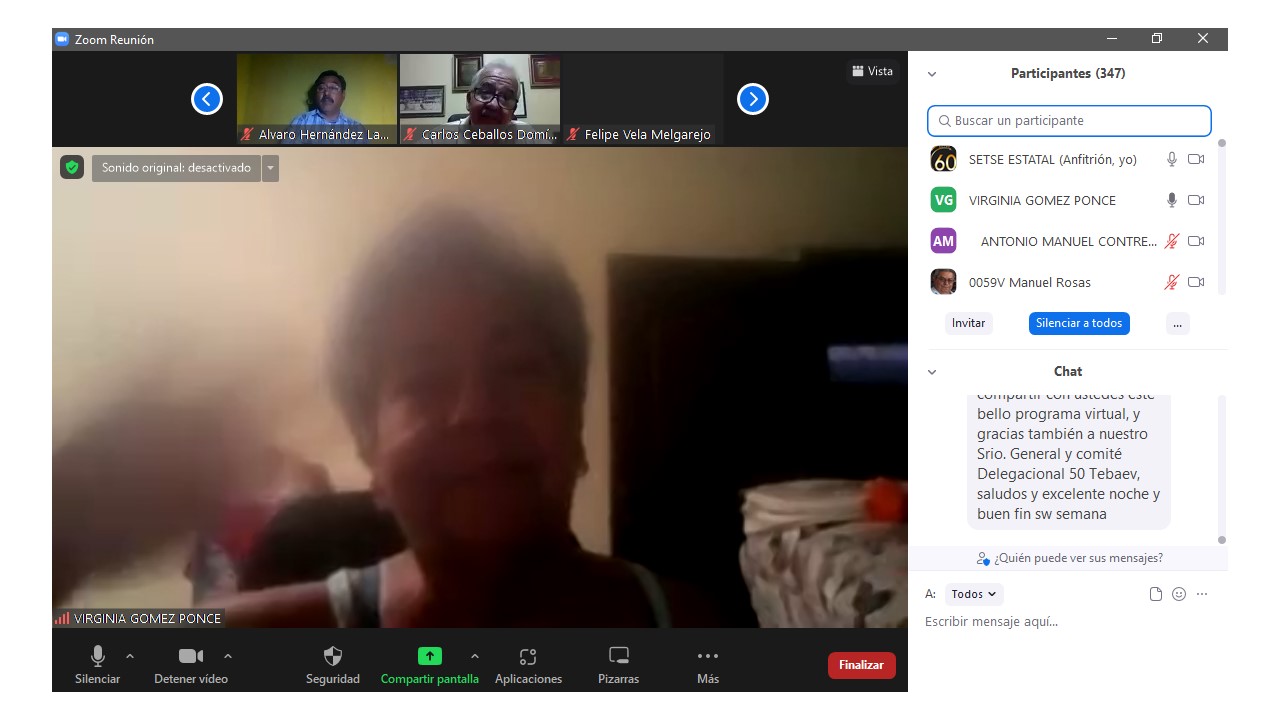Click green encryption shield icon
Screen dimensions: 1280x720
coord(72,167)
